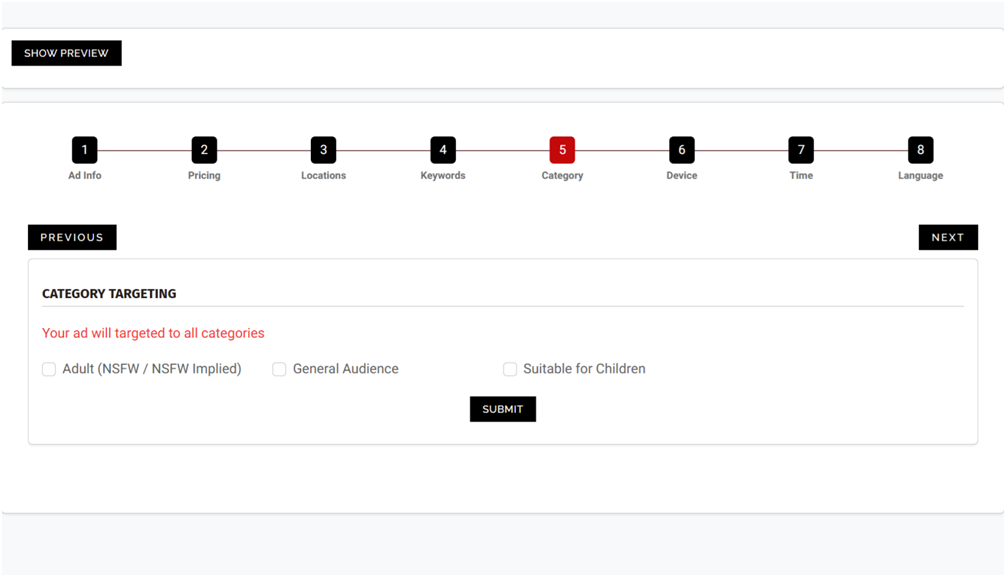Check the Suitable for Children checkbox
The width and height of the screenshot is (1006, 577).
coord(510,369)
